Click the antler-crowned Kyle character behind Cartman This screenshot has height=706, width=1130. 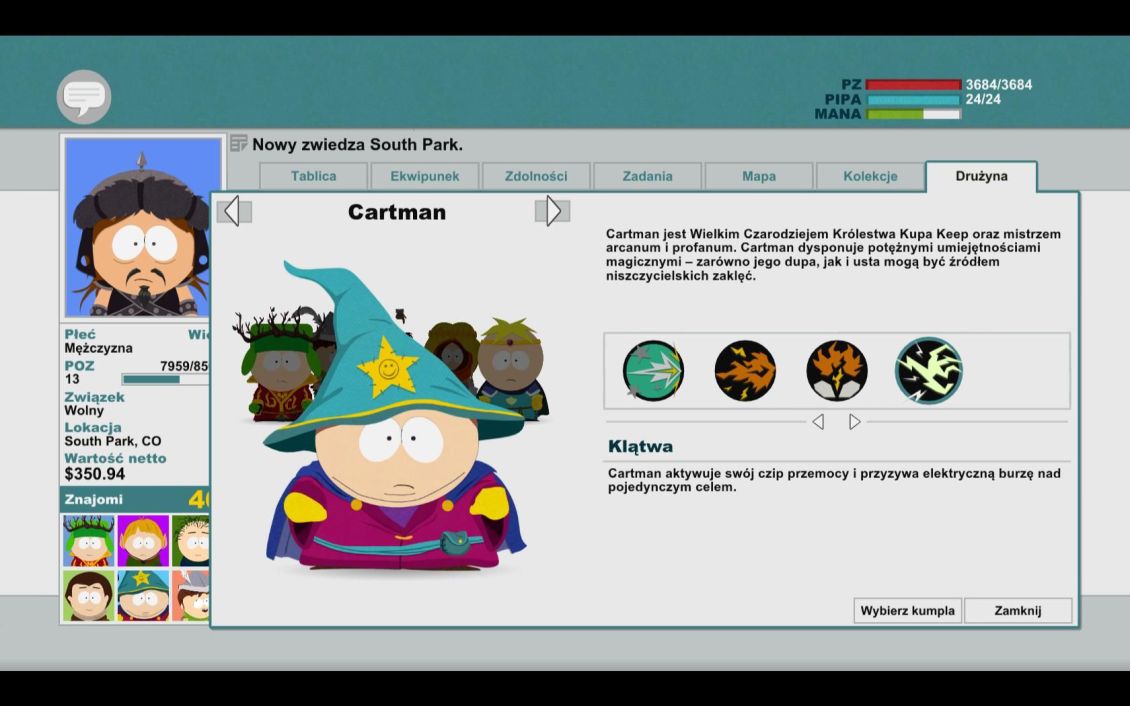coord(278,367)
